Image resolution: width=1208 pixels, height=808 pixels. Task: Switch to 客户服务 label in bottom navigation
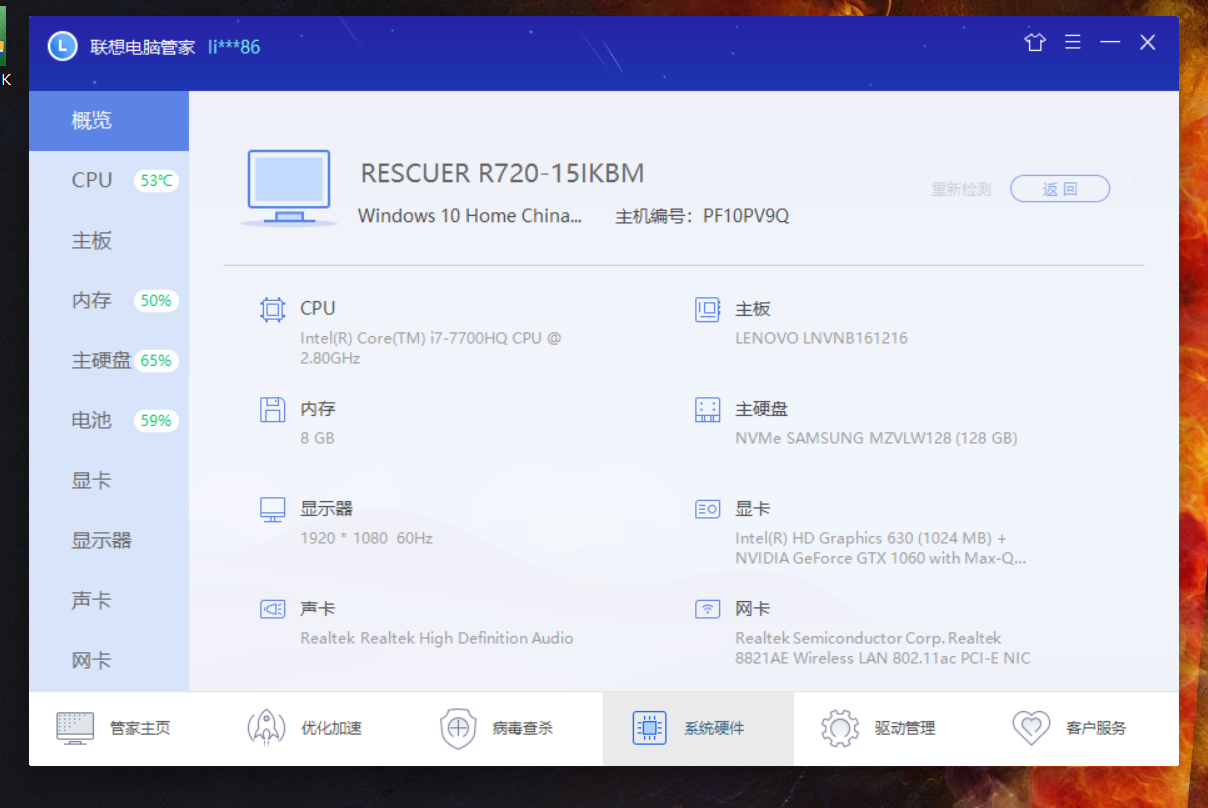coord(1096,728)
